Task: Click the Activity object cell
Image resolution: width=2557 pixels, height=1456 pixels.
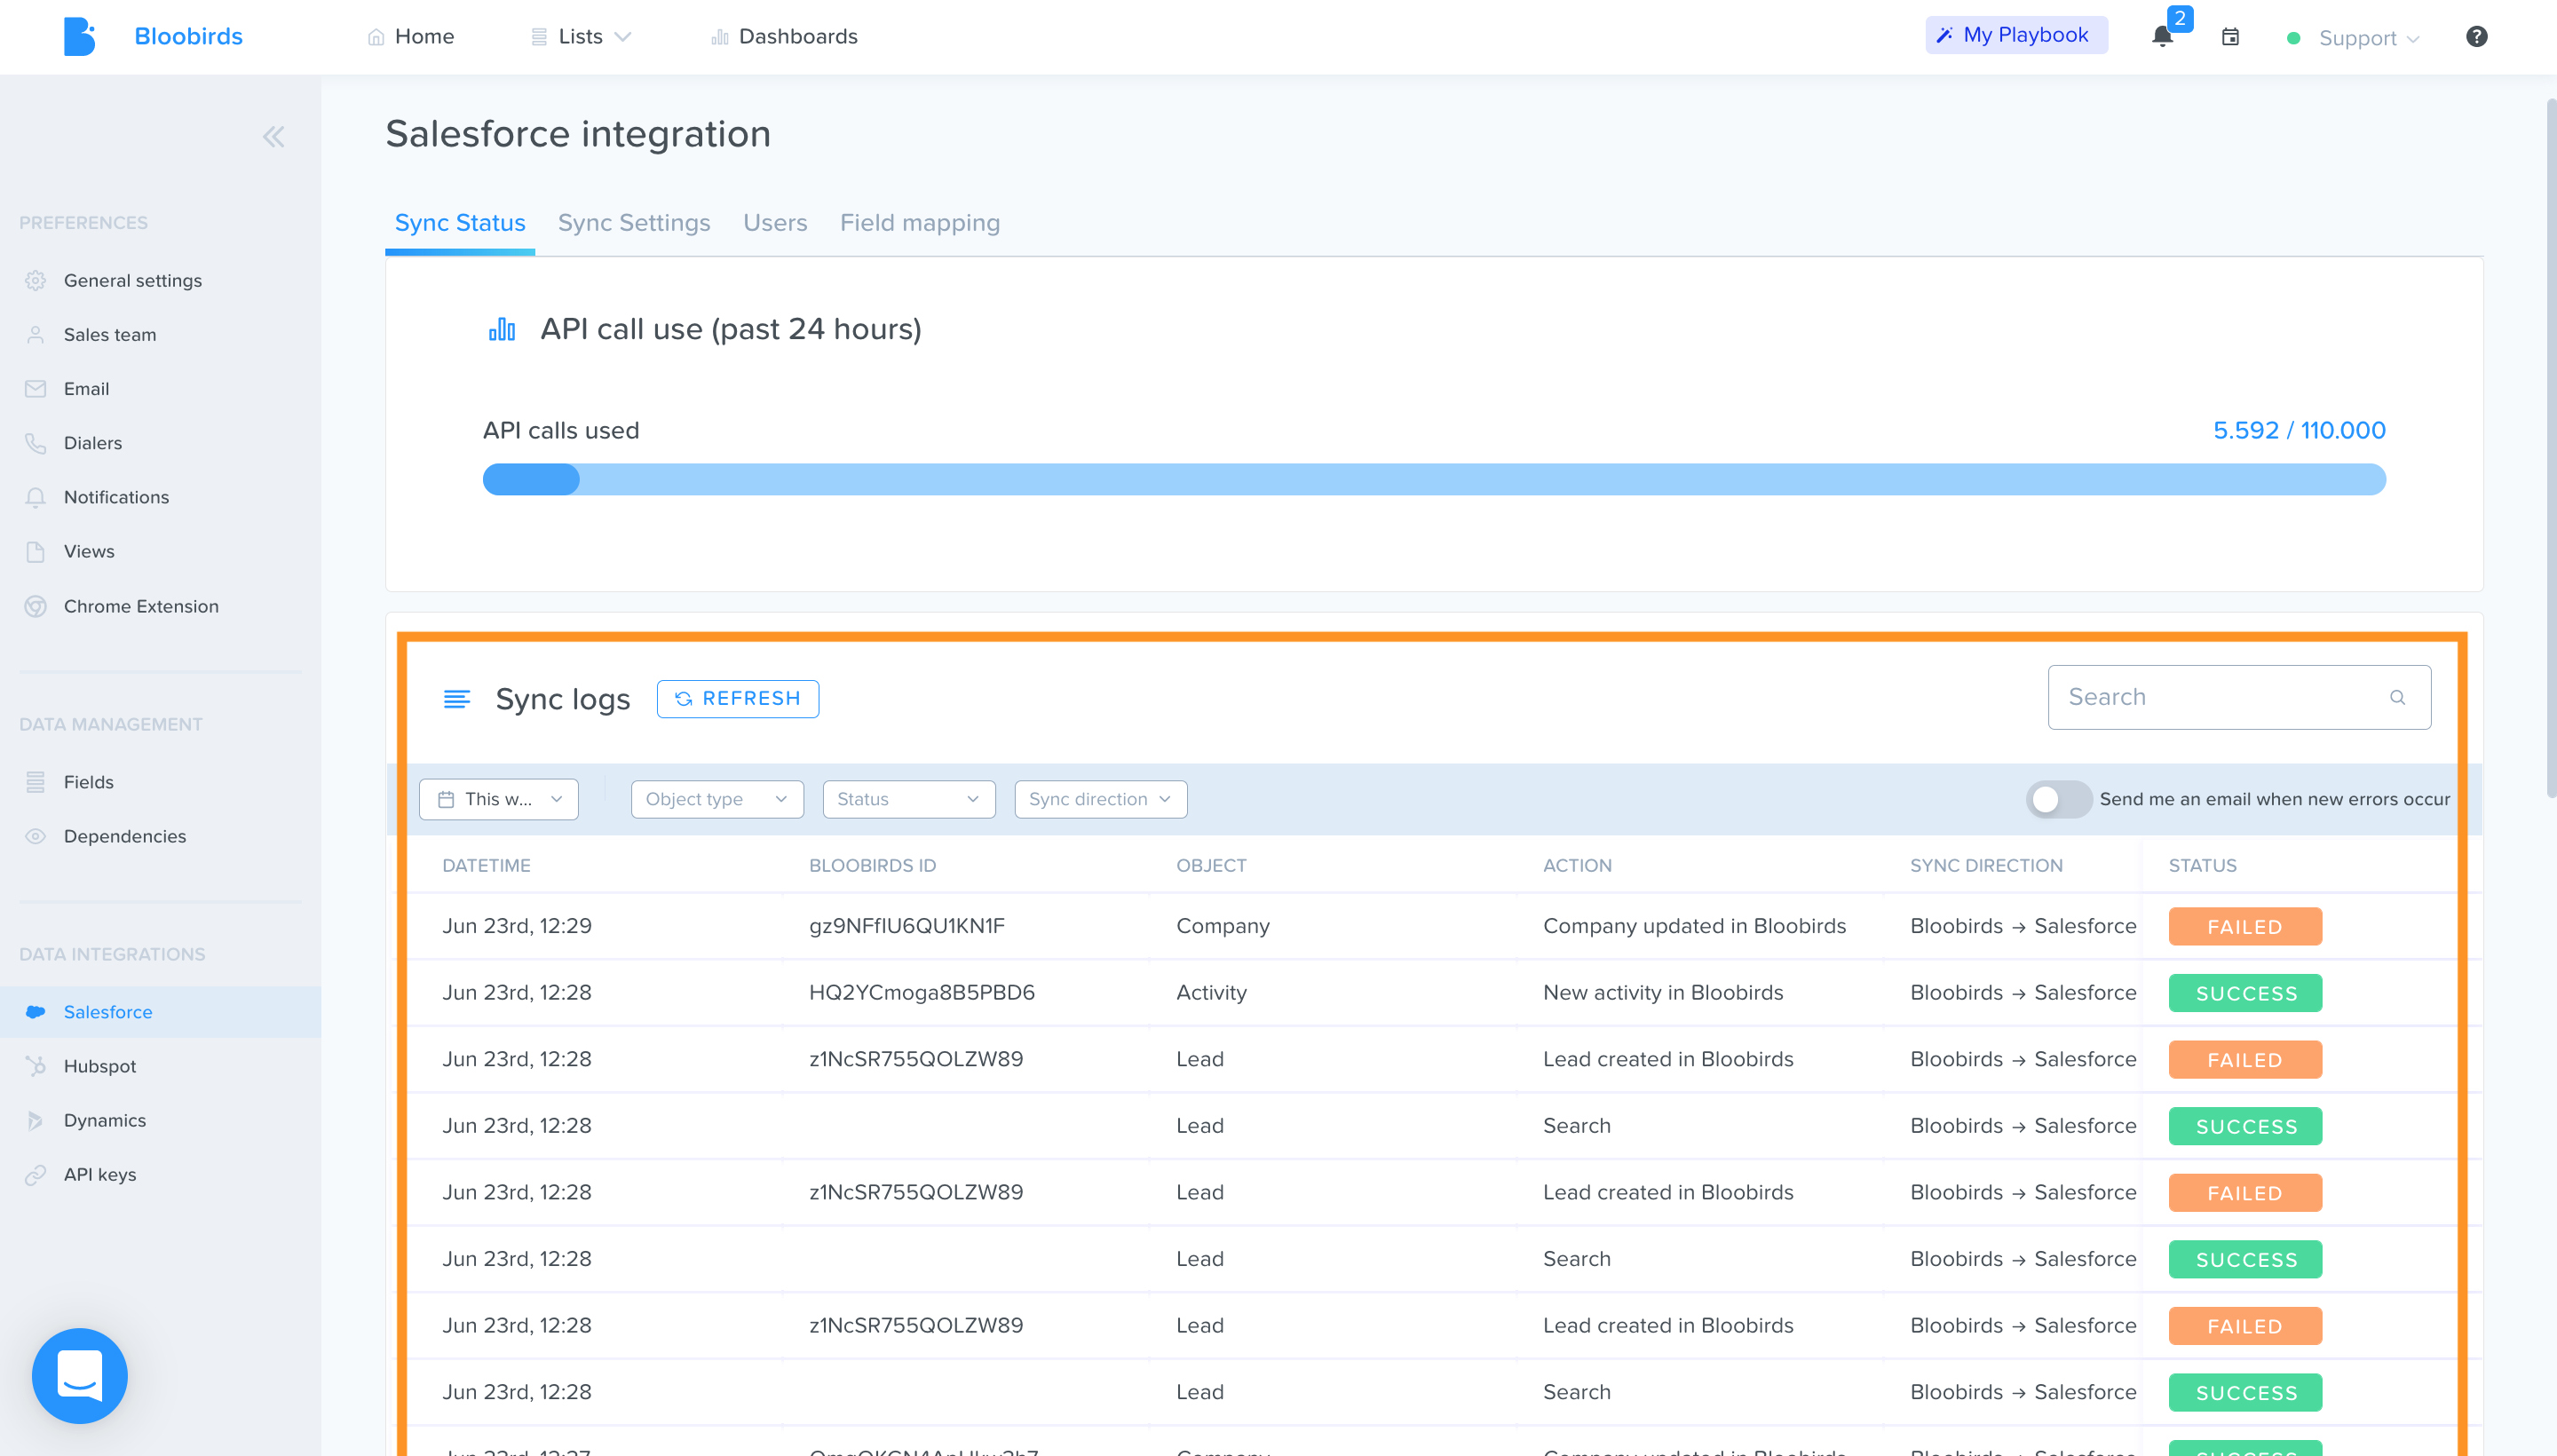Action: tap(1211, 993)
